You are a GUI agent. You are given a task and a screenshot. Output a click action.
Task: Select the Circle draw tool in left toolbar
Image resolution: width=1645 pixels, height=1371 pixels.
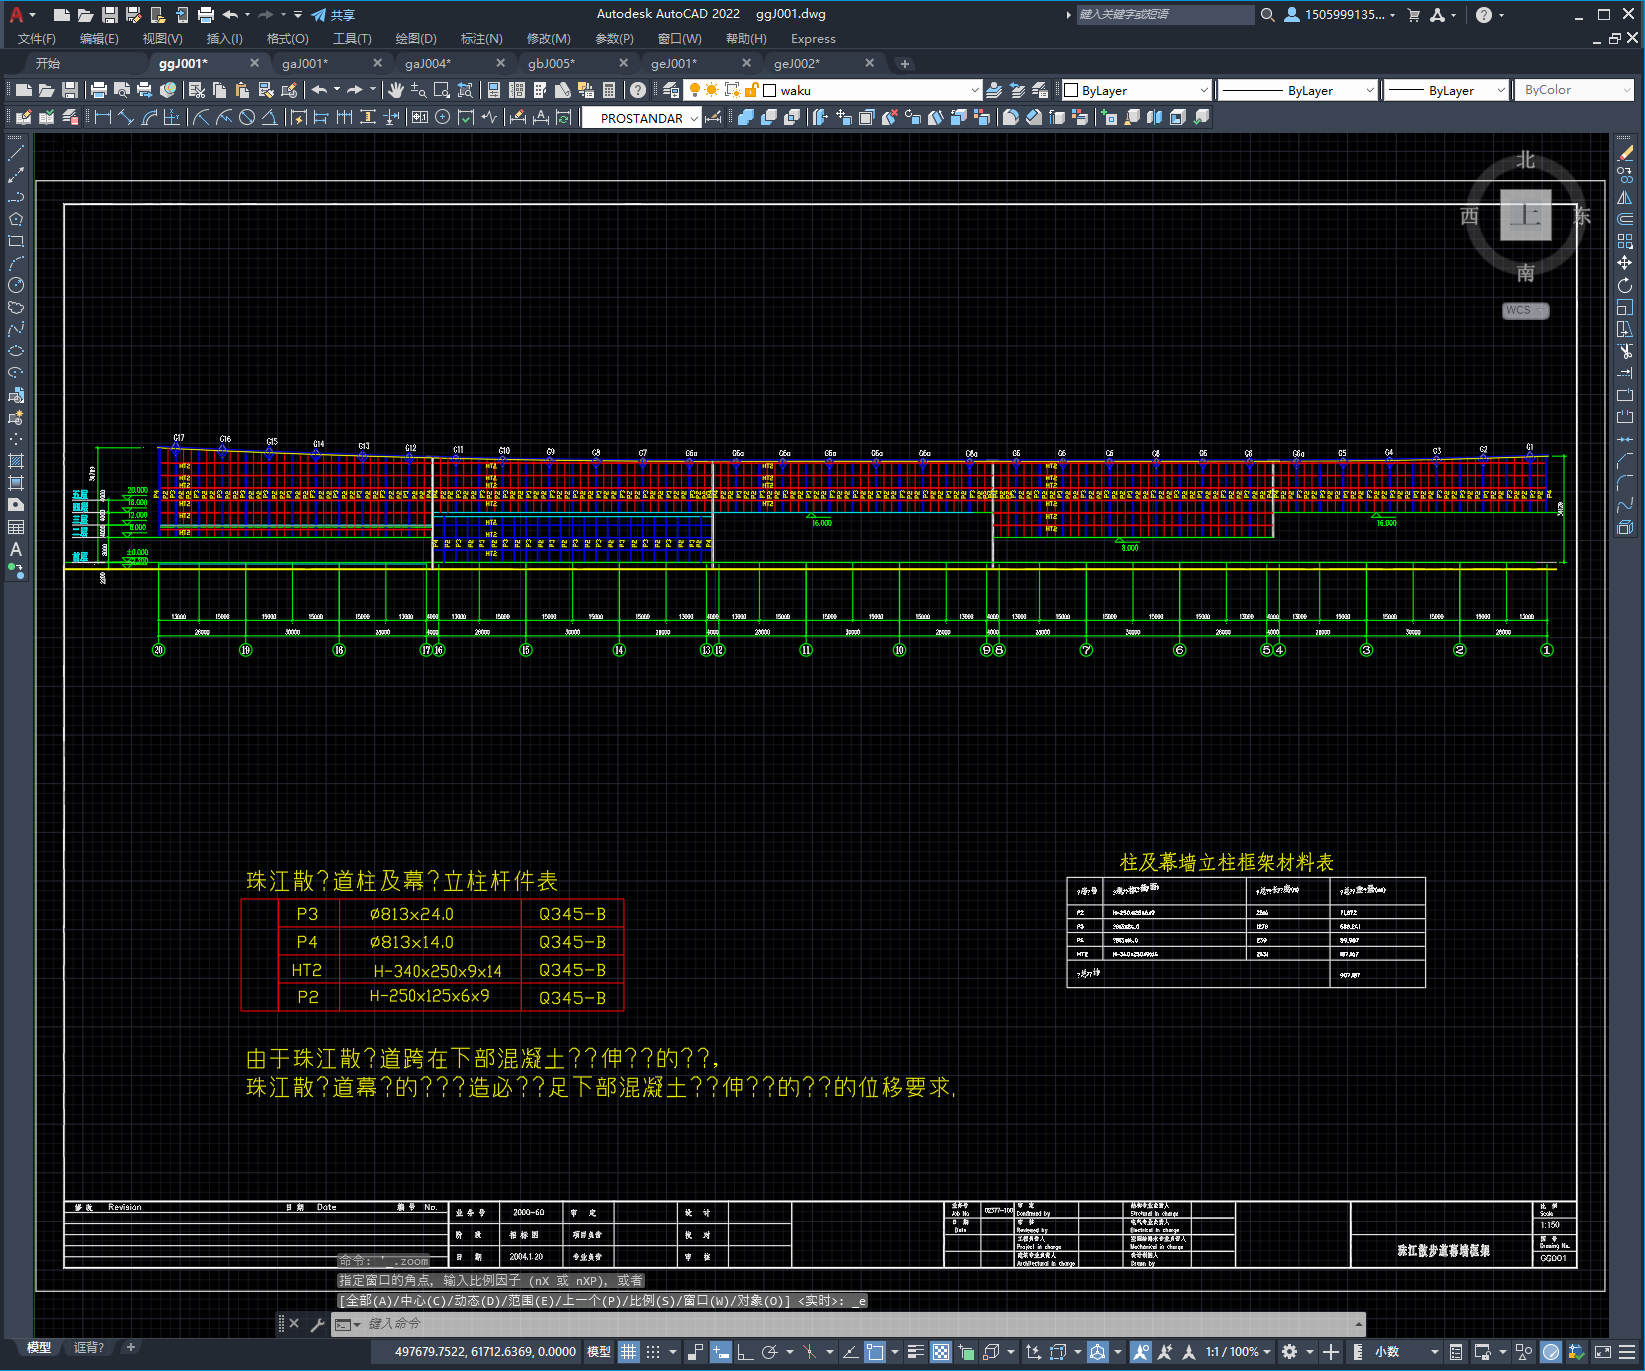[16, 285]
